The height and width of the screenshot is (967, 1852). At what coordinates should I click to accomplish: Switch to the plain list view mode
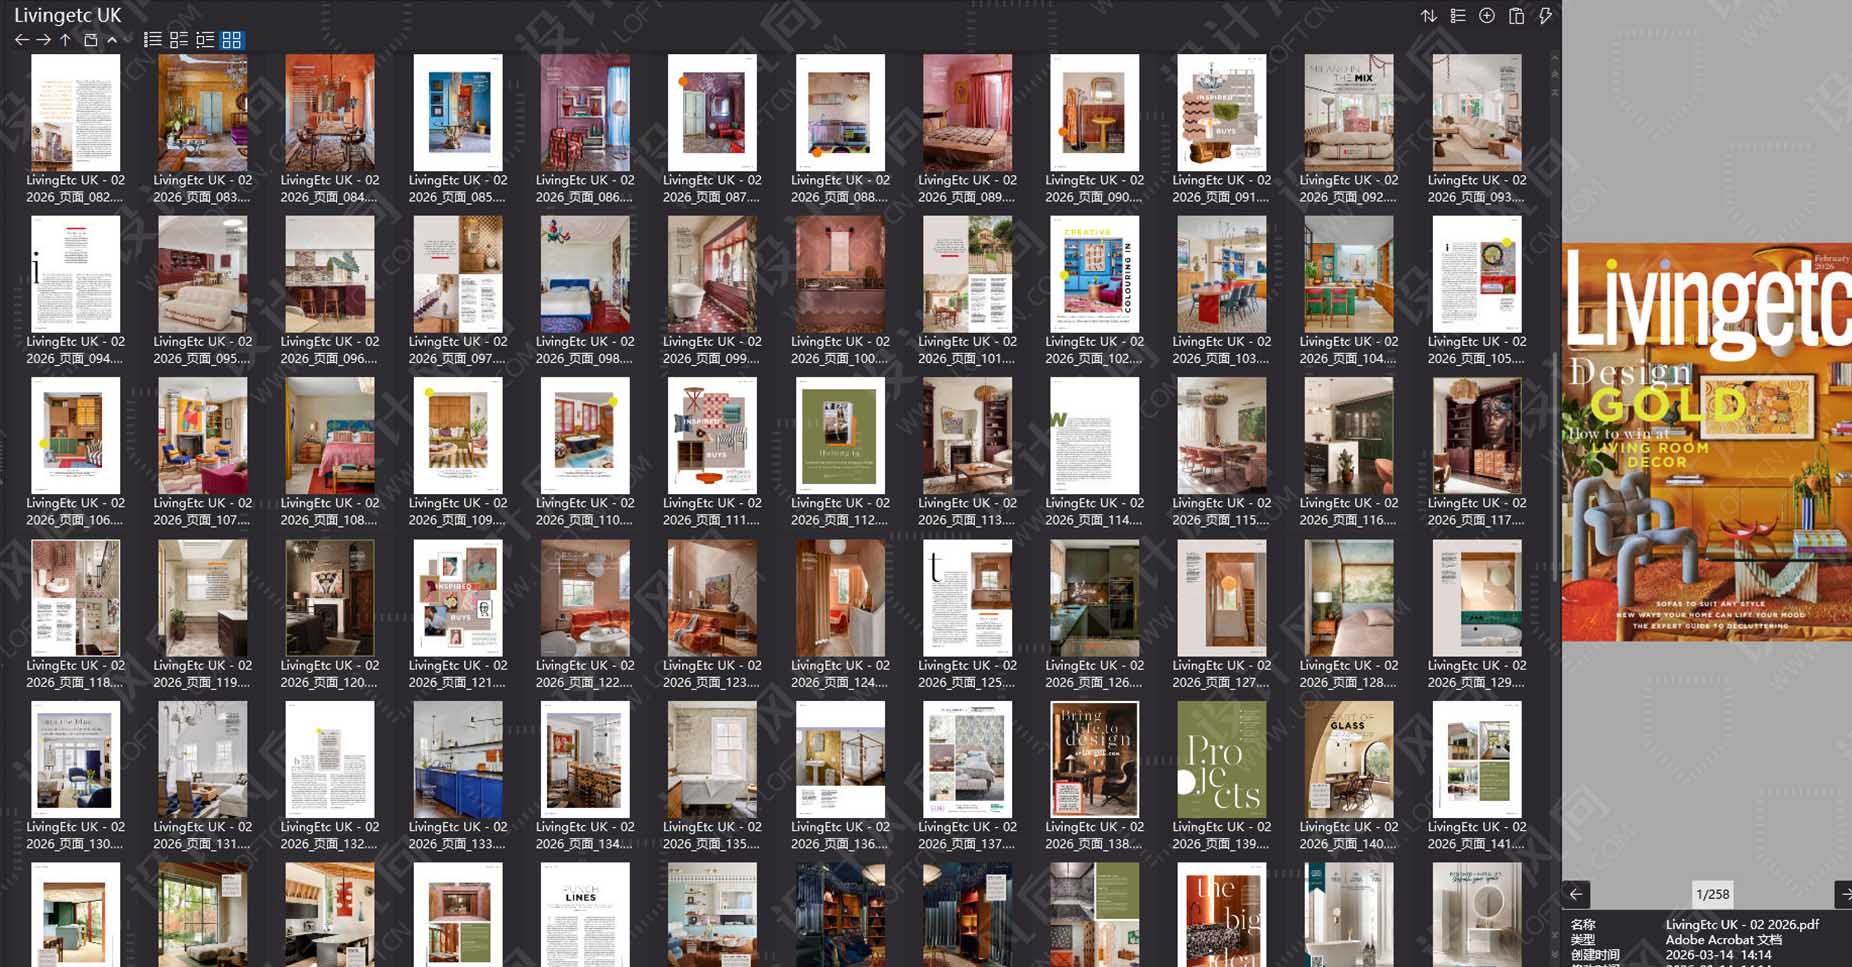[x=152, y=40]
